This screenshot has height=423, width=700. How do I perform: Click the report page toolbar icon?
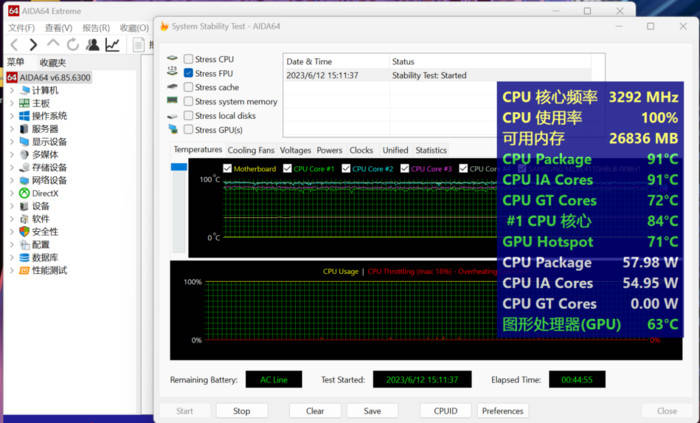click(x=139, y=45)
